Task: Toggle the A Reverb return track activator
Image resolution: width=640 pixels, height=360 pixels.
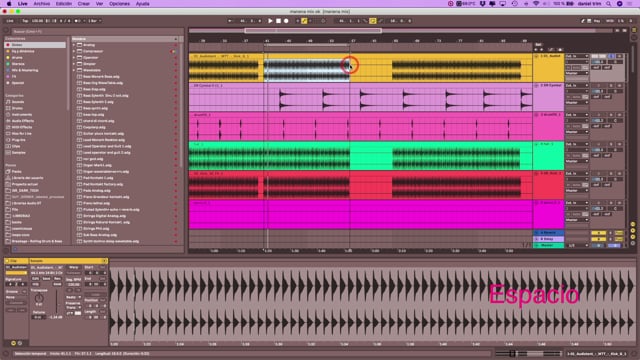Action: pyautogui.click(x=598, y=233)
